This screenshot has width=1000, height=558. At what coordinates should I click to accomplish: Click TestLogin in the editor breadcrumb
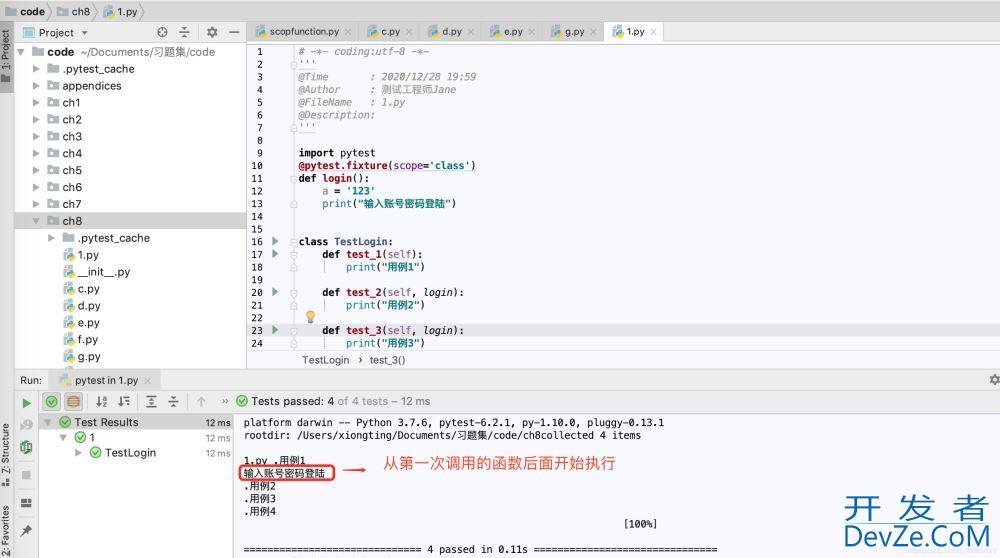pos(325,360)
